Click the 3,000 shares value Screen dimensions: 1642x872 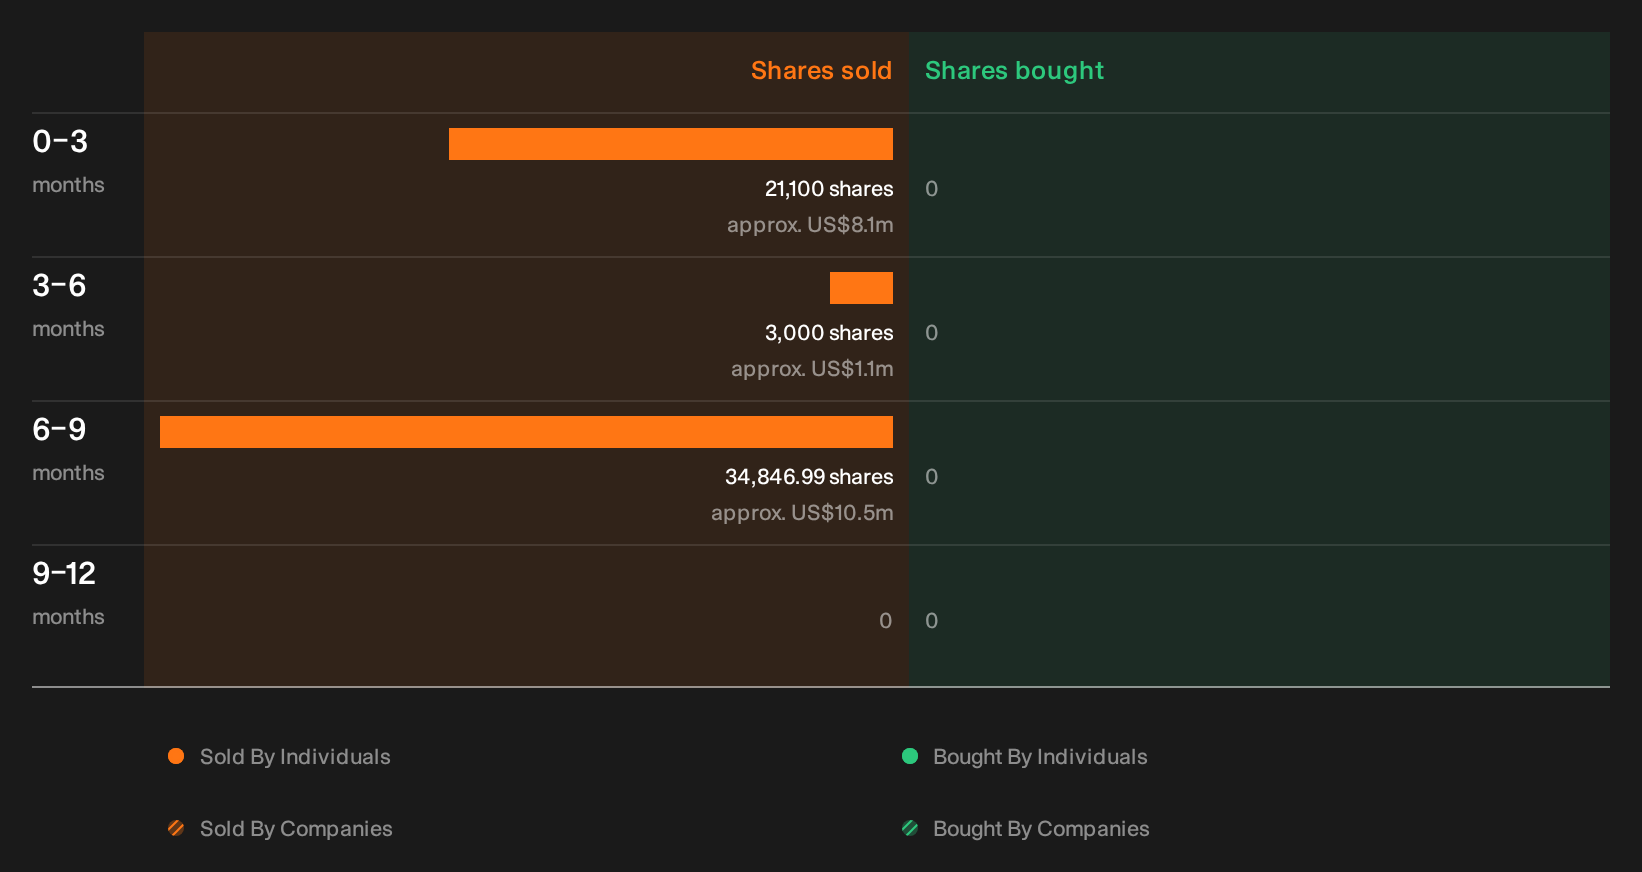click(829, 333)
